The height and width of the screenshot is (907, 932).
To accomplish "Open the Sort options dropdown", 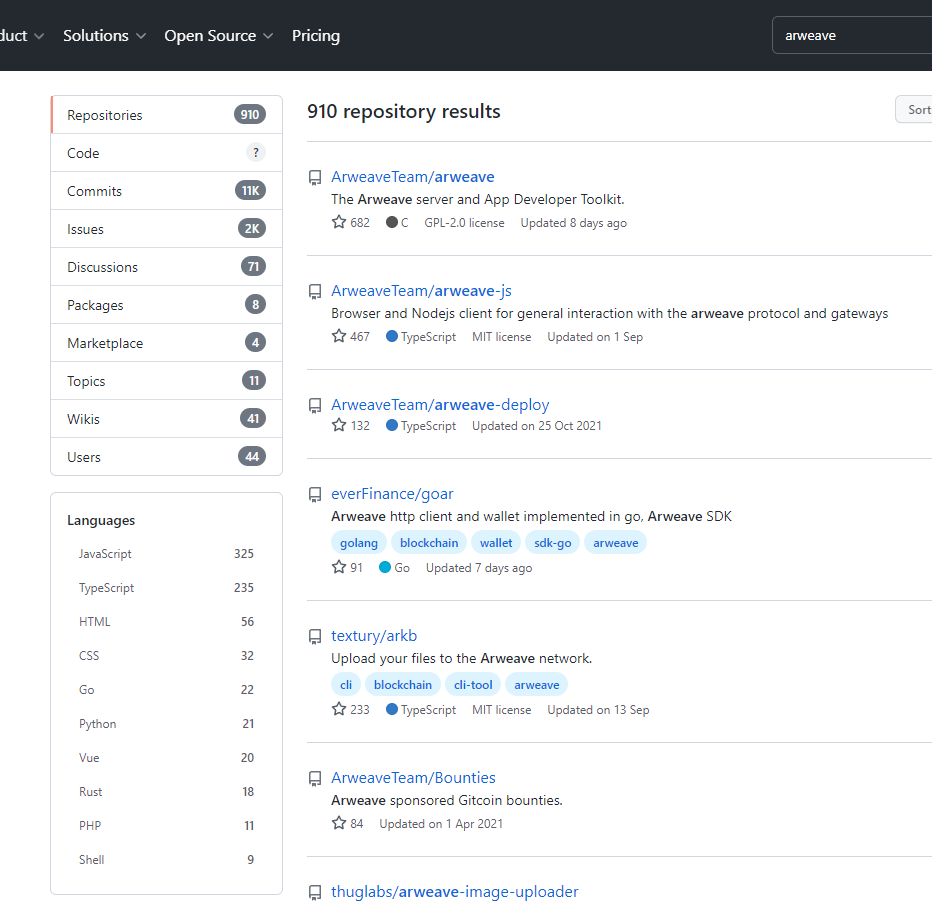I will [916, 110].
